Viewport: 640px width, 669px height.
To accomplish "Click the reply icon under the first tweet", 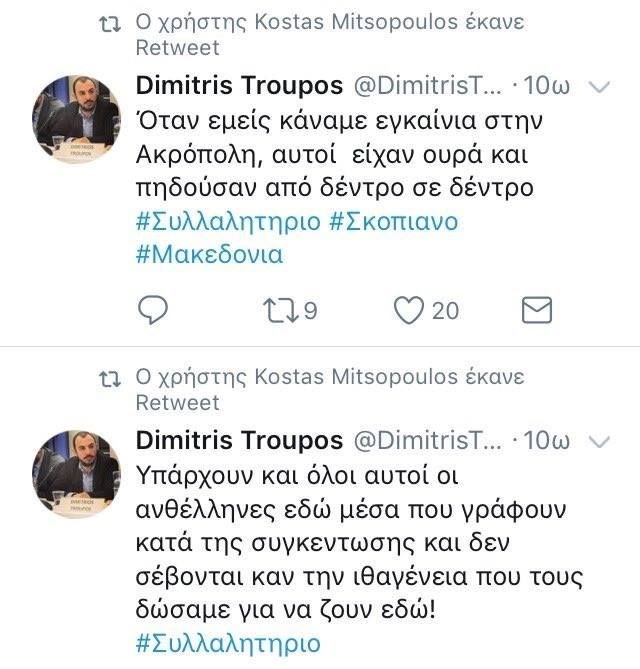I will pos(150,311).
